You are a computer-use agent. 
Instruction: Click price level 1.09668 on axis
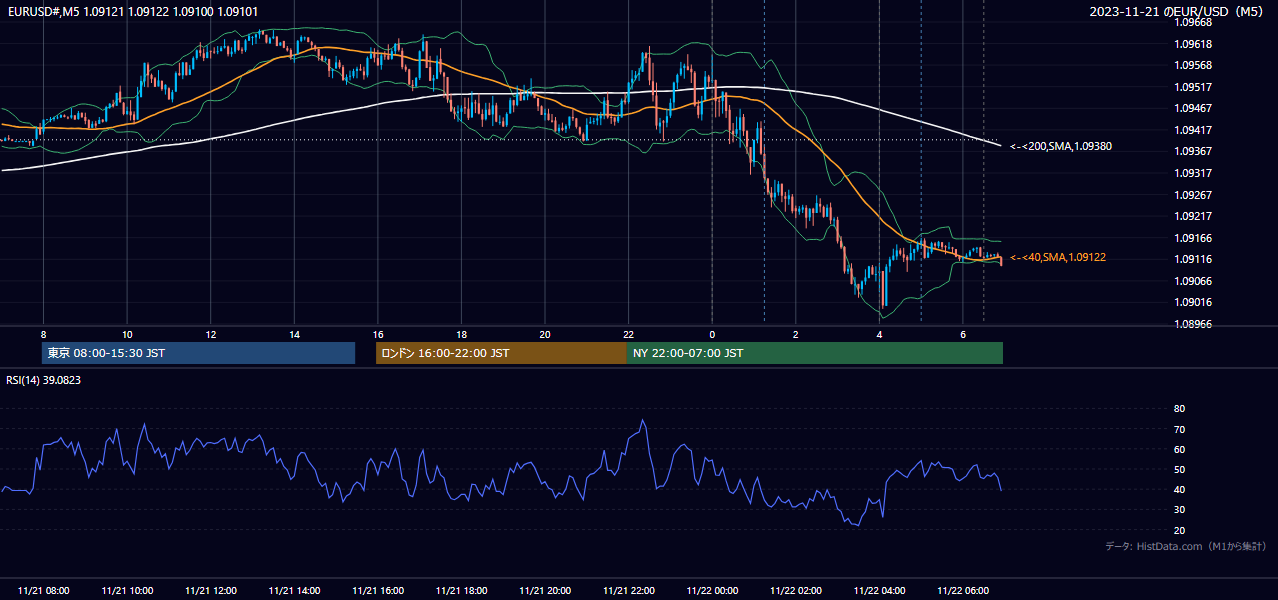(1193, 22)
